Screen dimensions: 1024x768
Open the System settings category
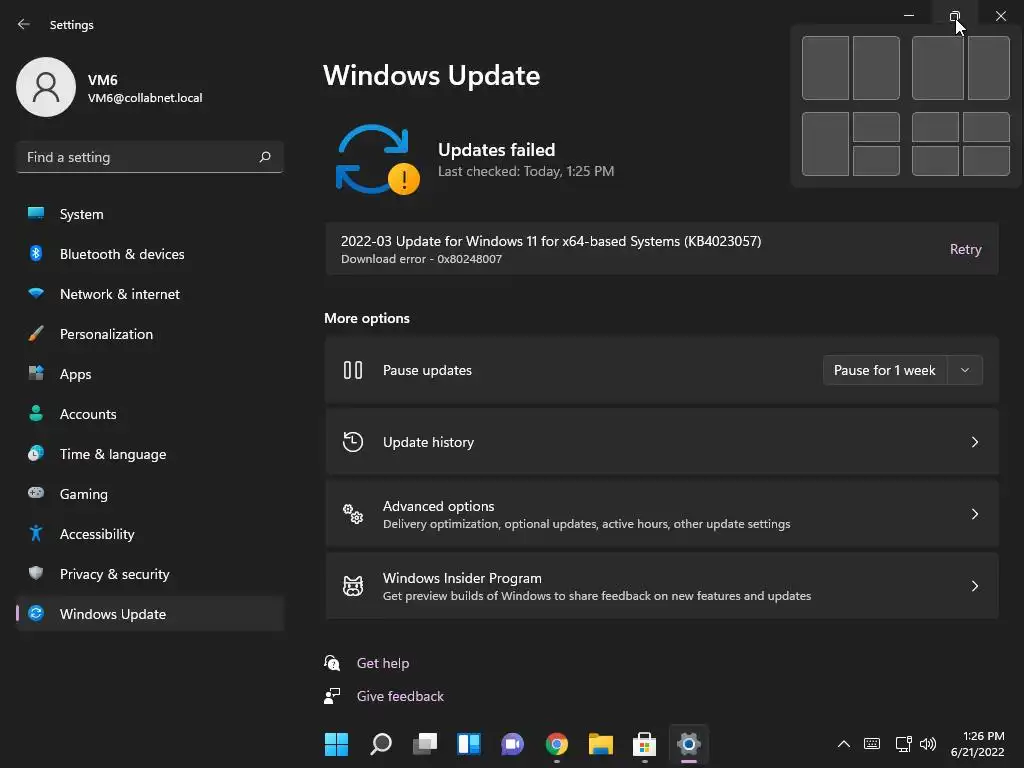click(x=150, y=214)
